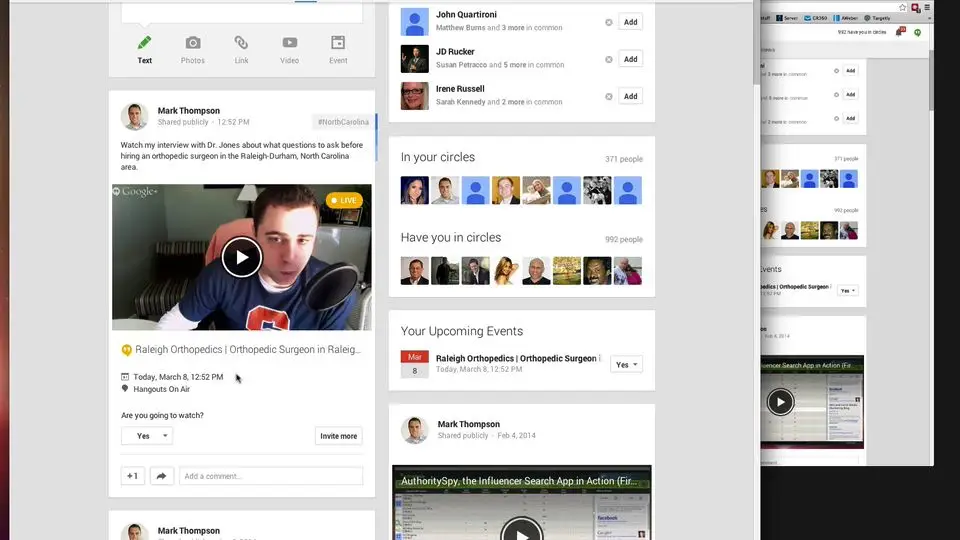Click the last avatar in Have you in circles

(x=628, y=271)
